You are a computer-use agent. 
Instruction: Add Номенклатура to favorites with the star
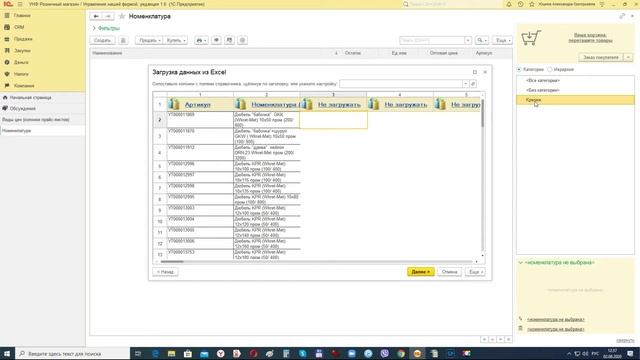click(122, 16)
